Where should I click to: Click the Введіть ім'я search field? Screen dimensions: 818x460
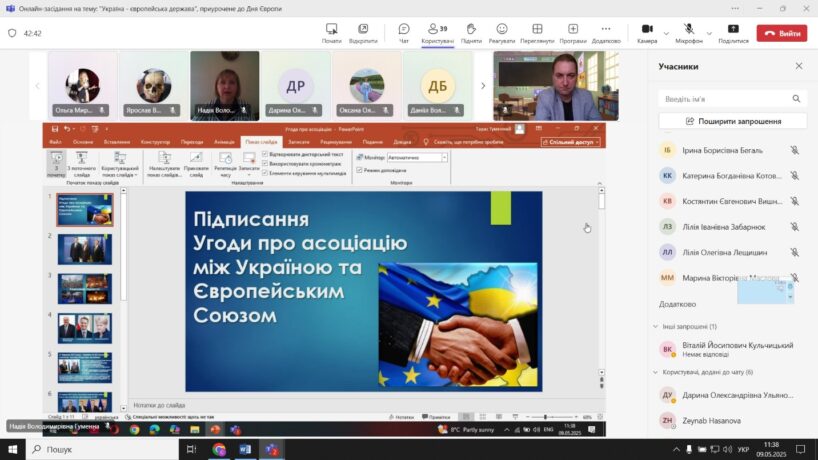tap(725, 99)
